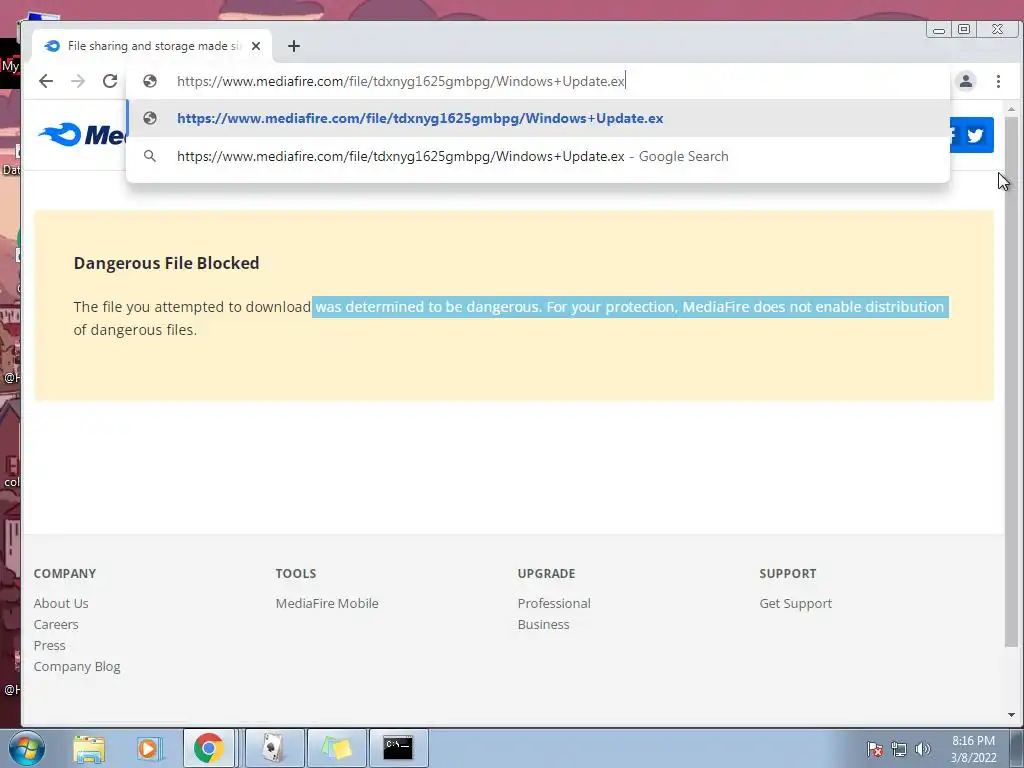
Task: Launch Windows Media Player from the taskbar
Action: pos(148,748)
